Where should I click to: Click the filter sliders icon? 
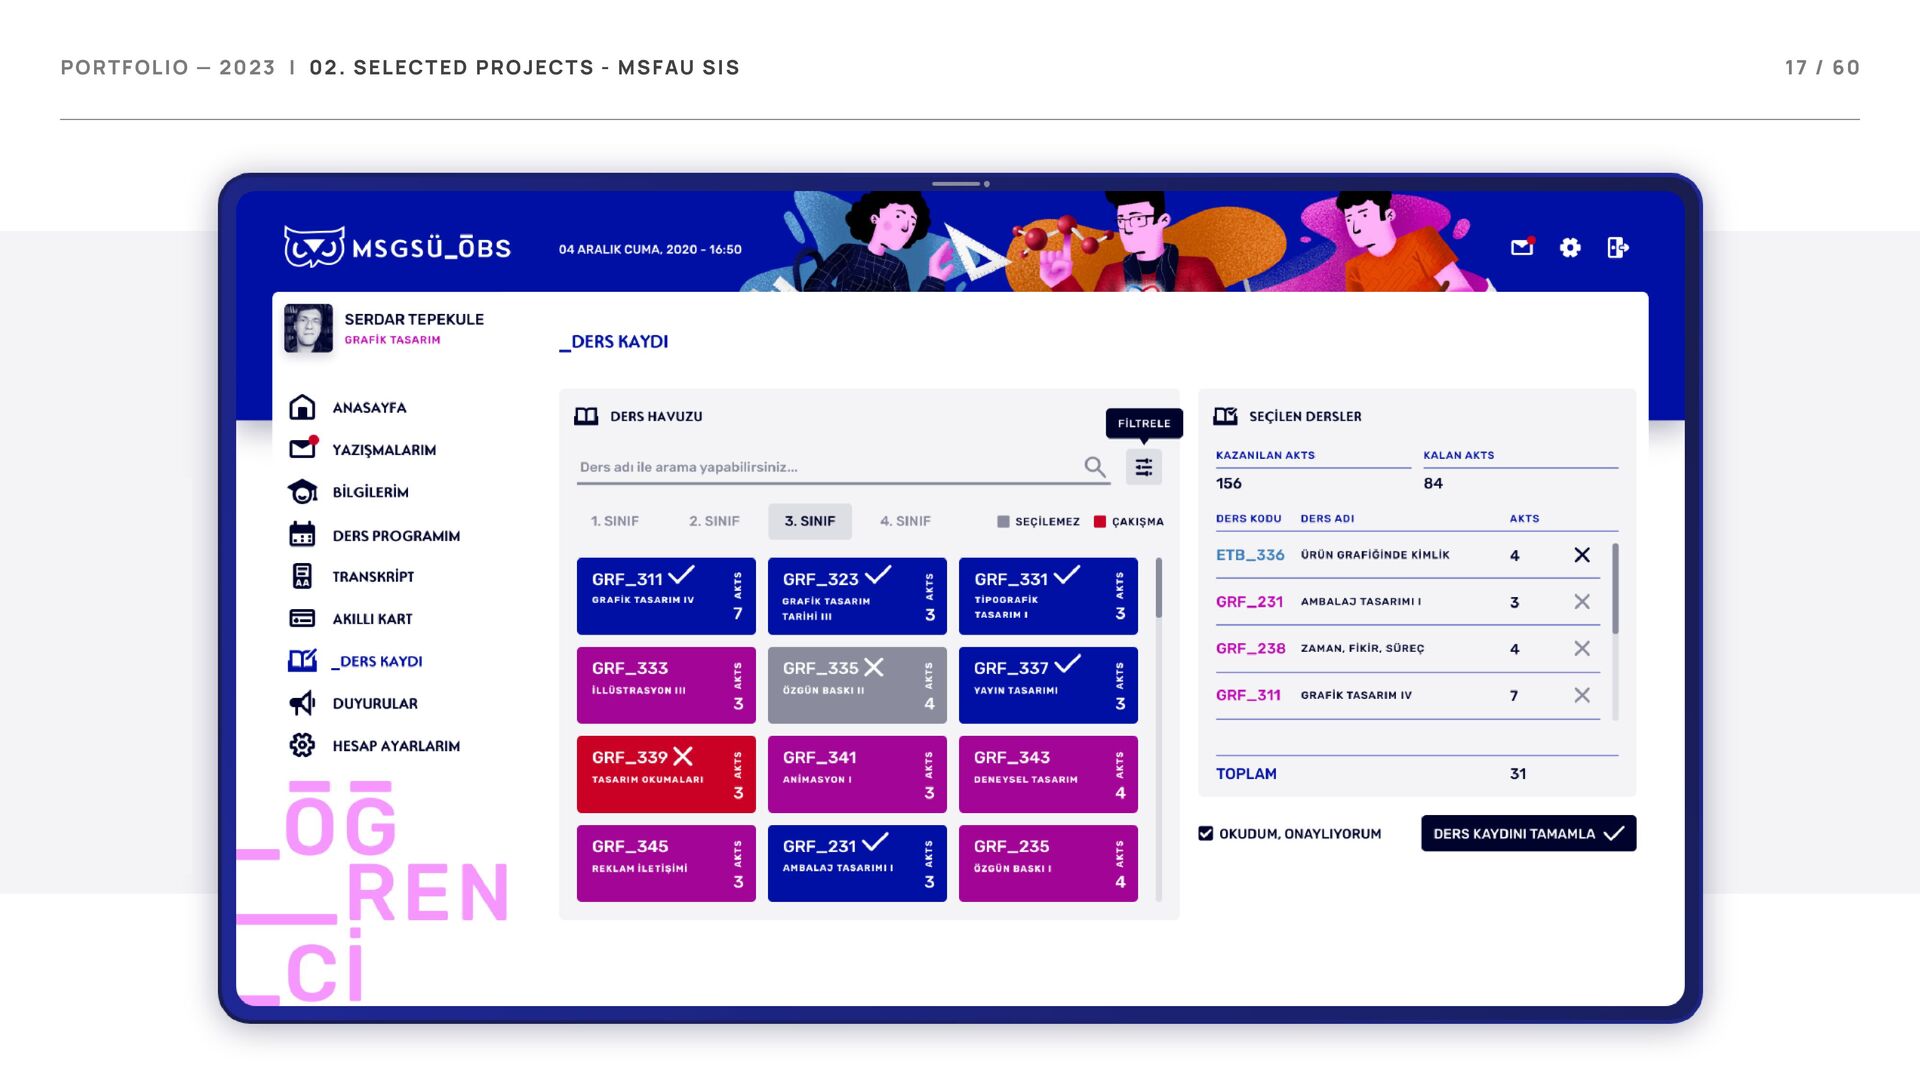pos(1143,467)
